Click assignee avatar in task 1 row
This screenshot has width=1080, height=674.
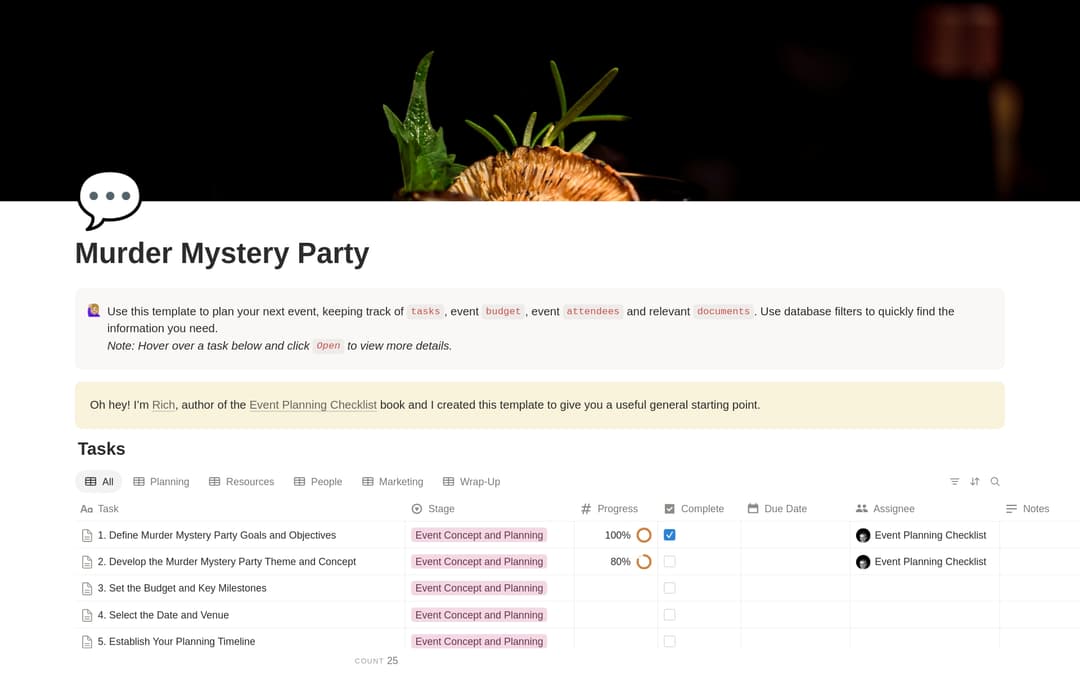(863, 535)
